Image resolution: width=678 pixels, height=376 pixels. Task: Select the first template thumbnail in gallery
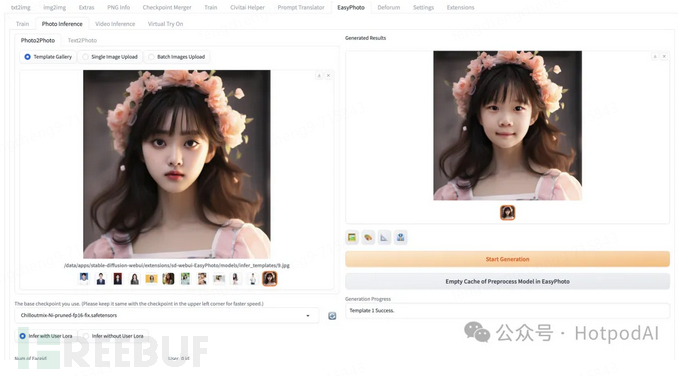pyautogui.click(x=84, y=279)
